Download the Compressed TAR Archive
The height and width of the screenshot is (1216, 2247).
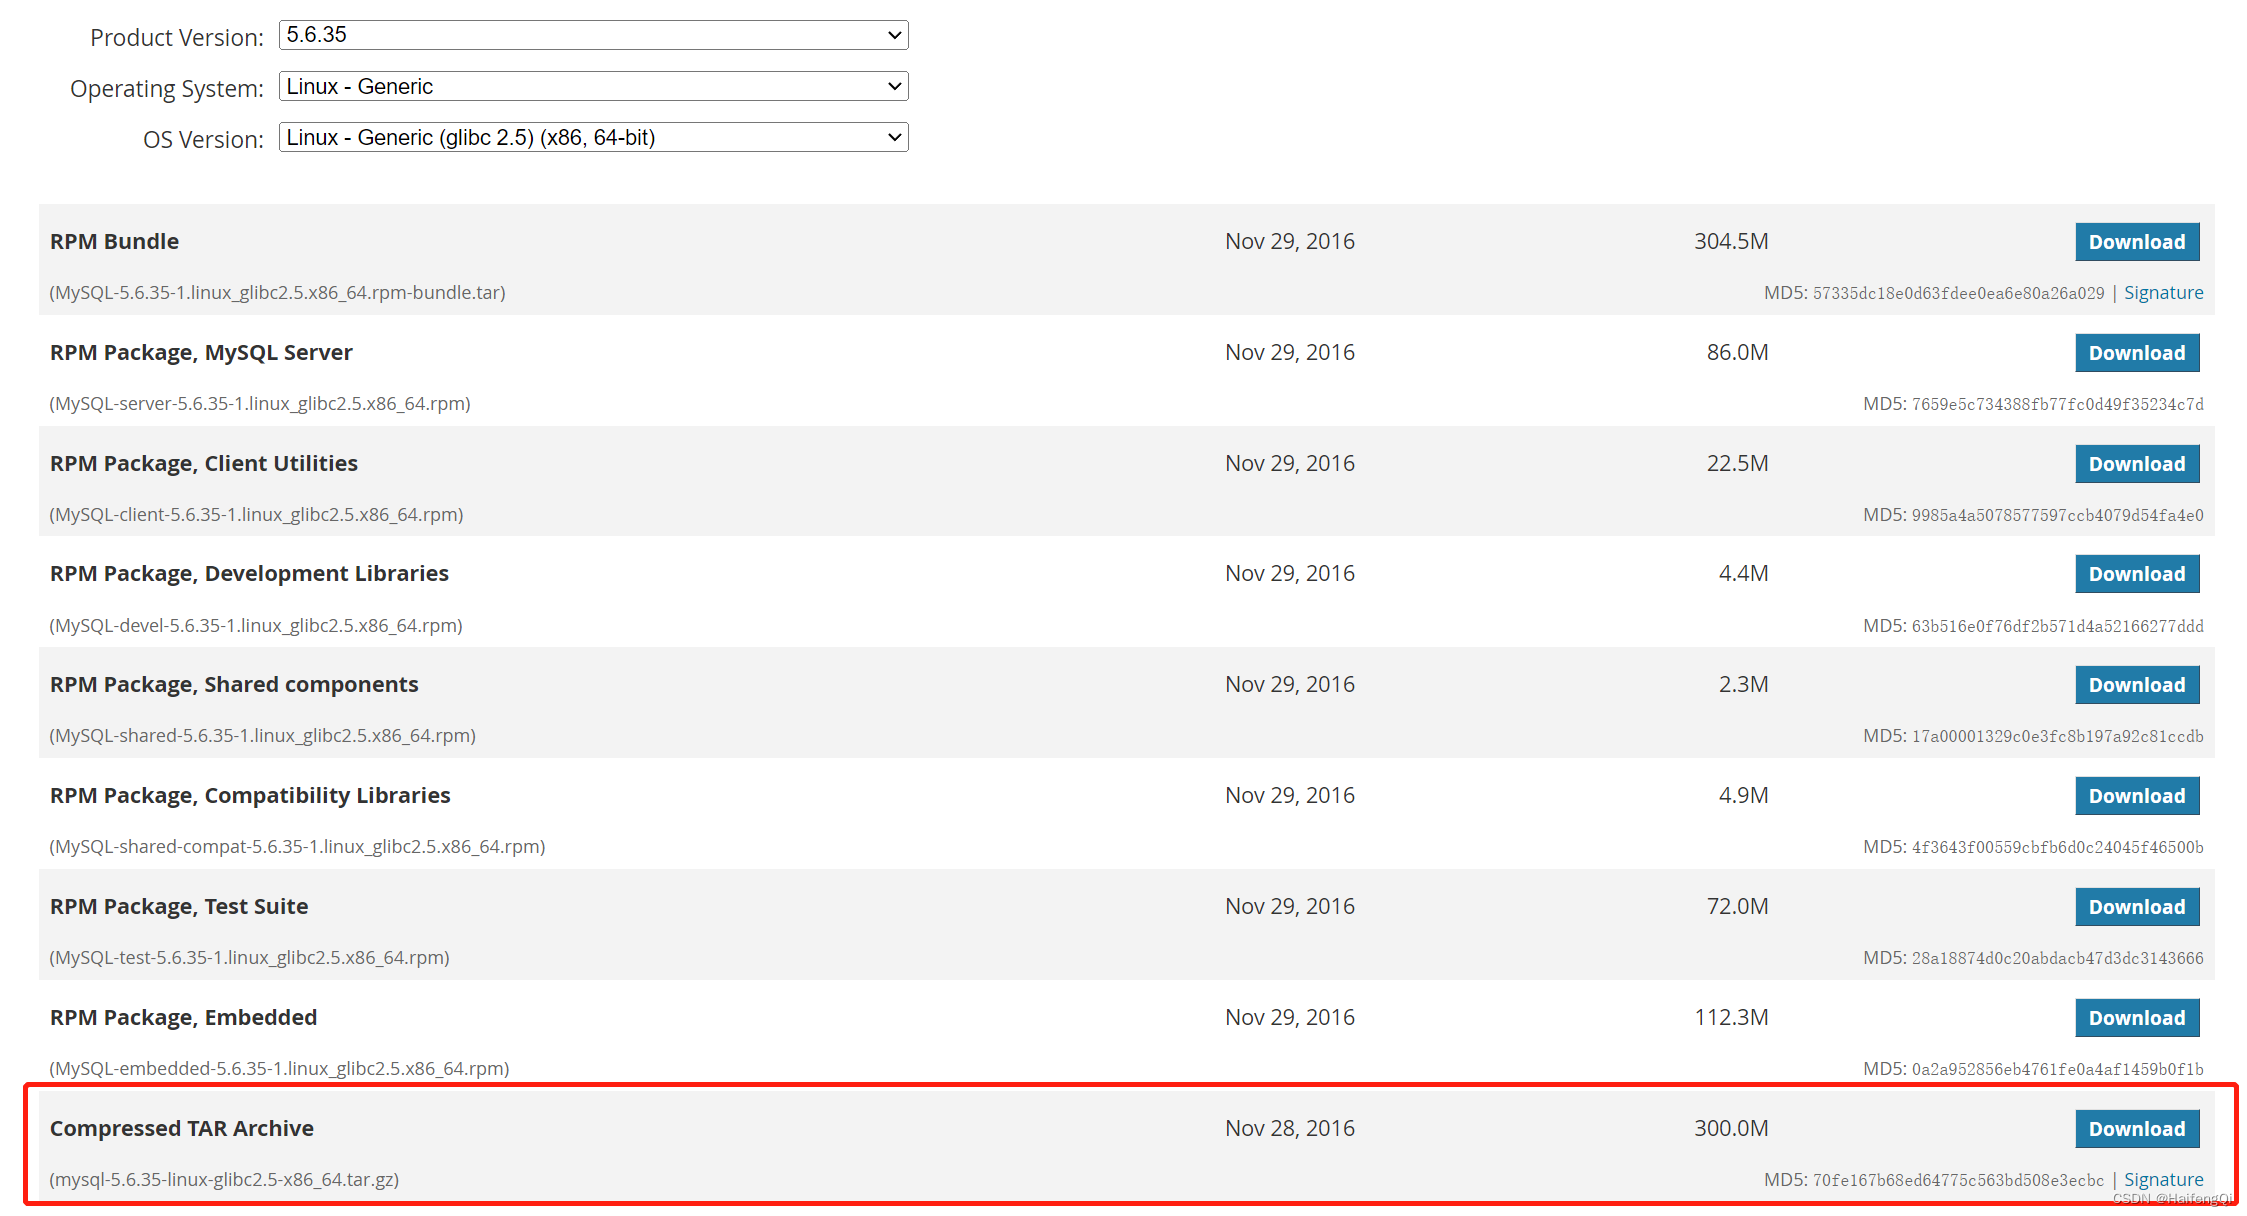[2137, 1129]
